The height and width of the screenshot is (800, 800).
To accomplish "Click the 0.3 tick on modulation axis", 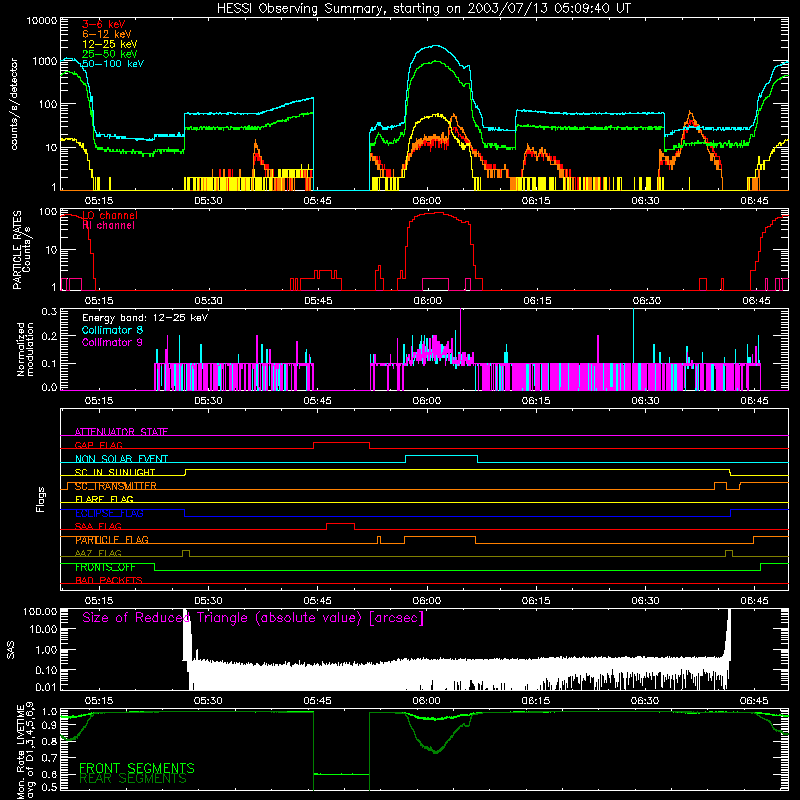I will 49,311.
